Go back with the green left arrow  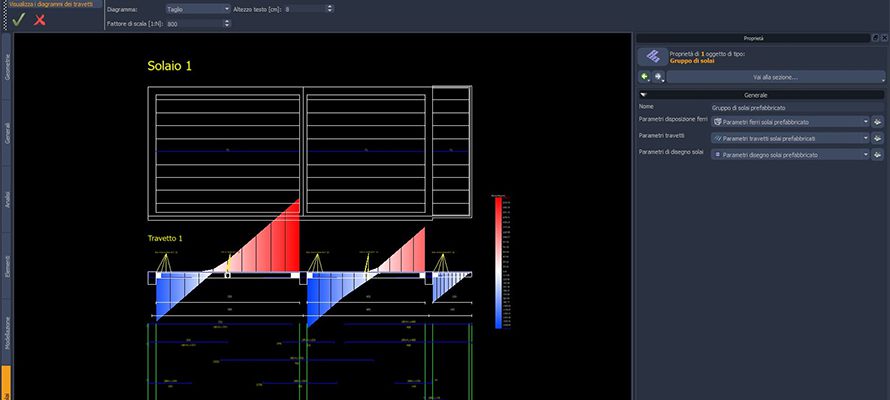tap(645, 77)
